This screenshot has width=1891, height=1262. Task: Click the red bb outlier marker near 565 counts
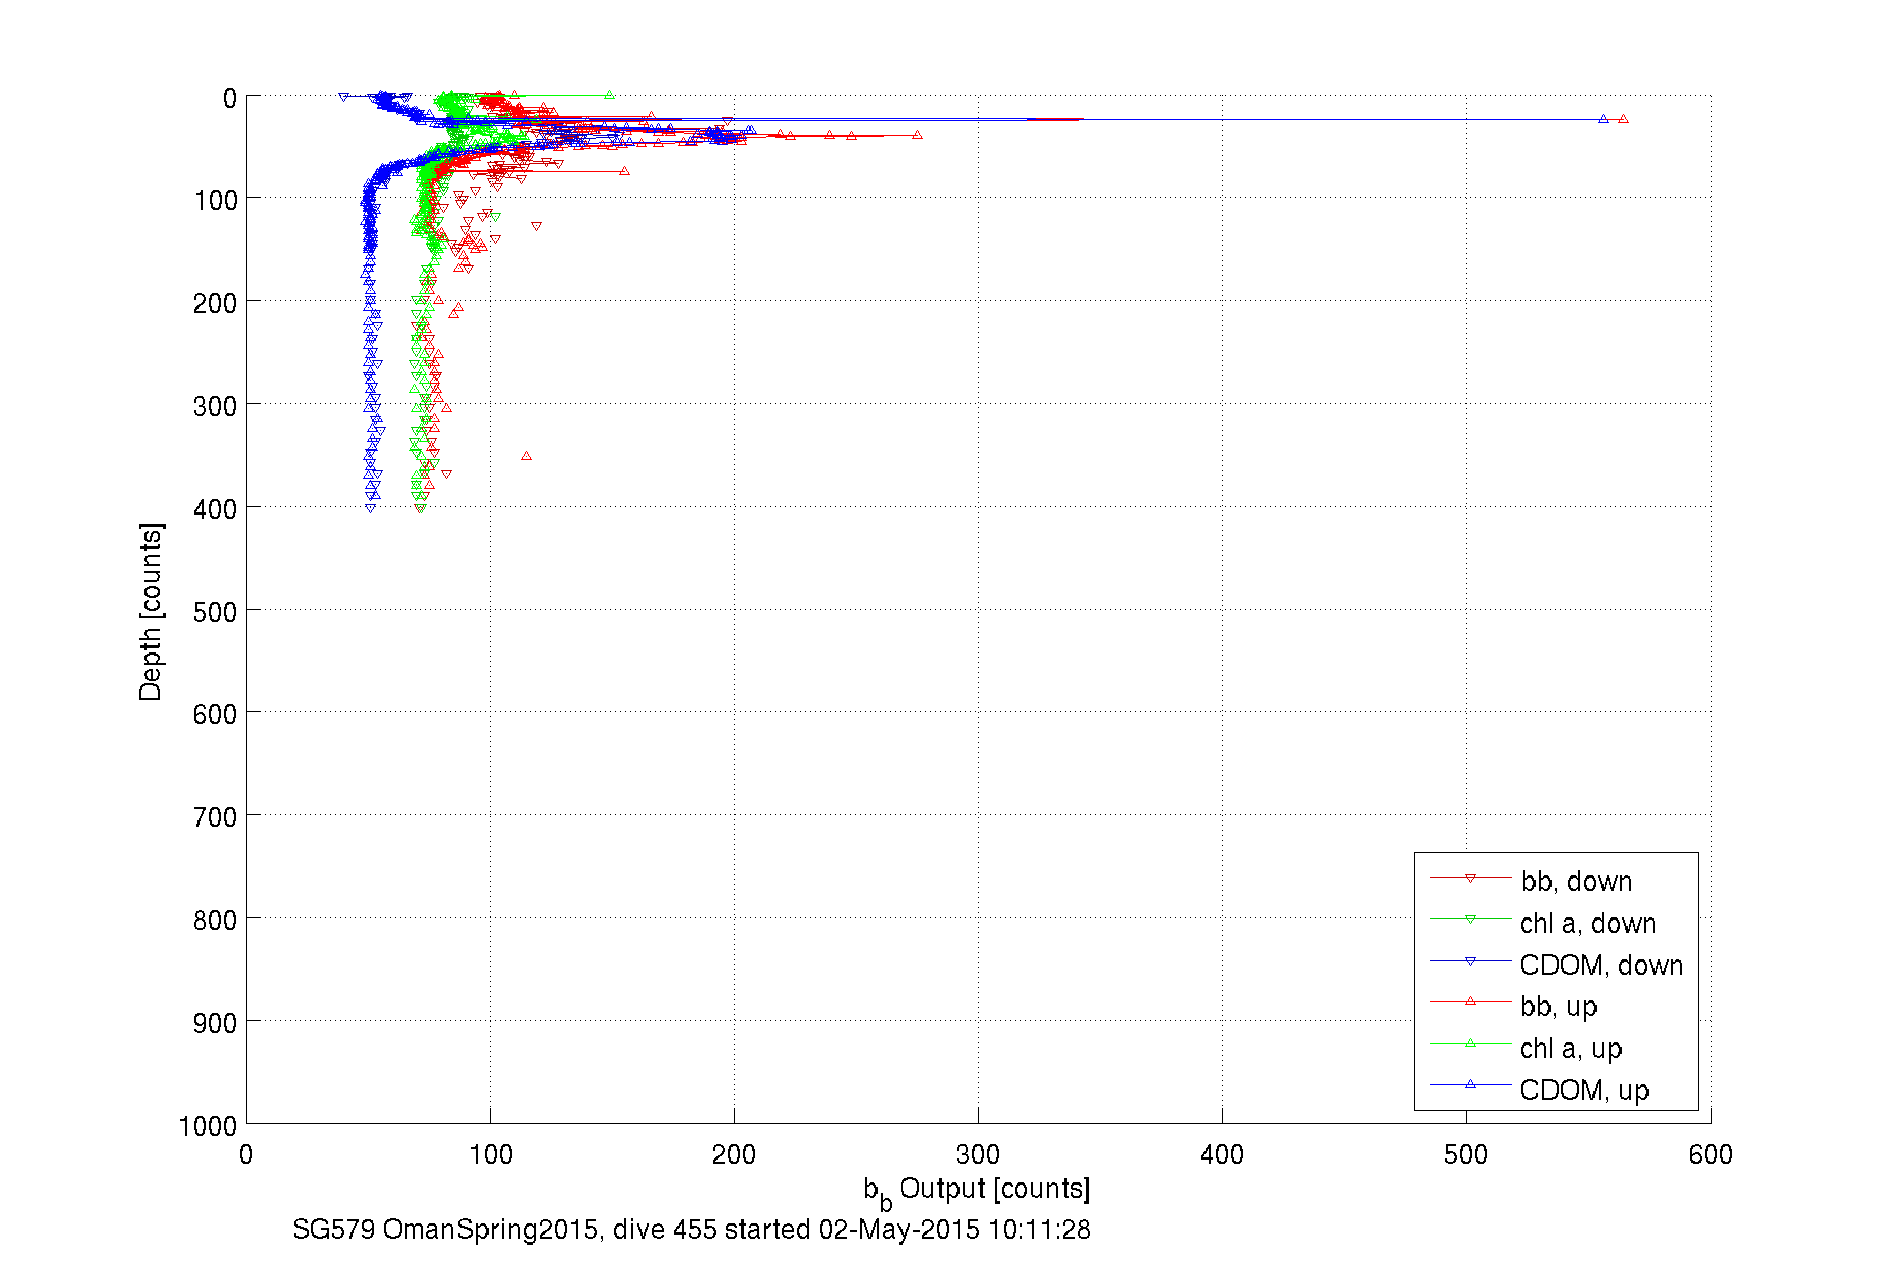click(x=1623, y=119)
